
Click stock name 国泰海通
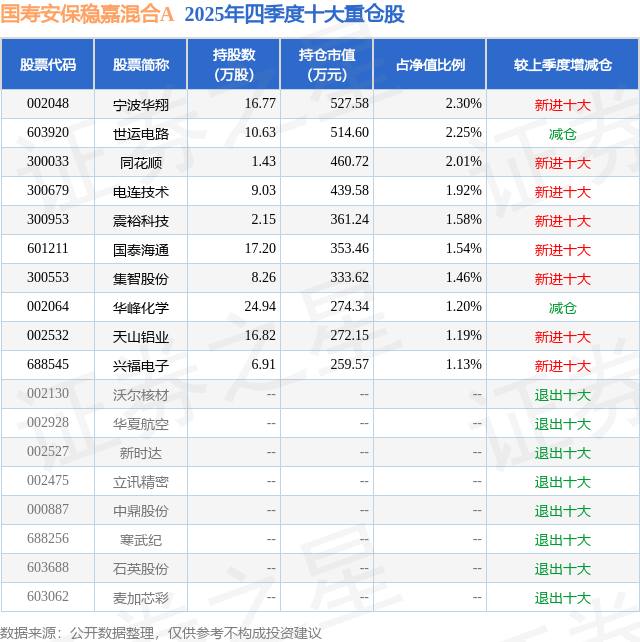[140, 250]
